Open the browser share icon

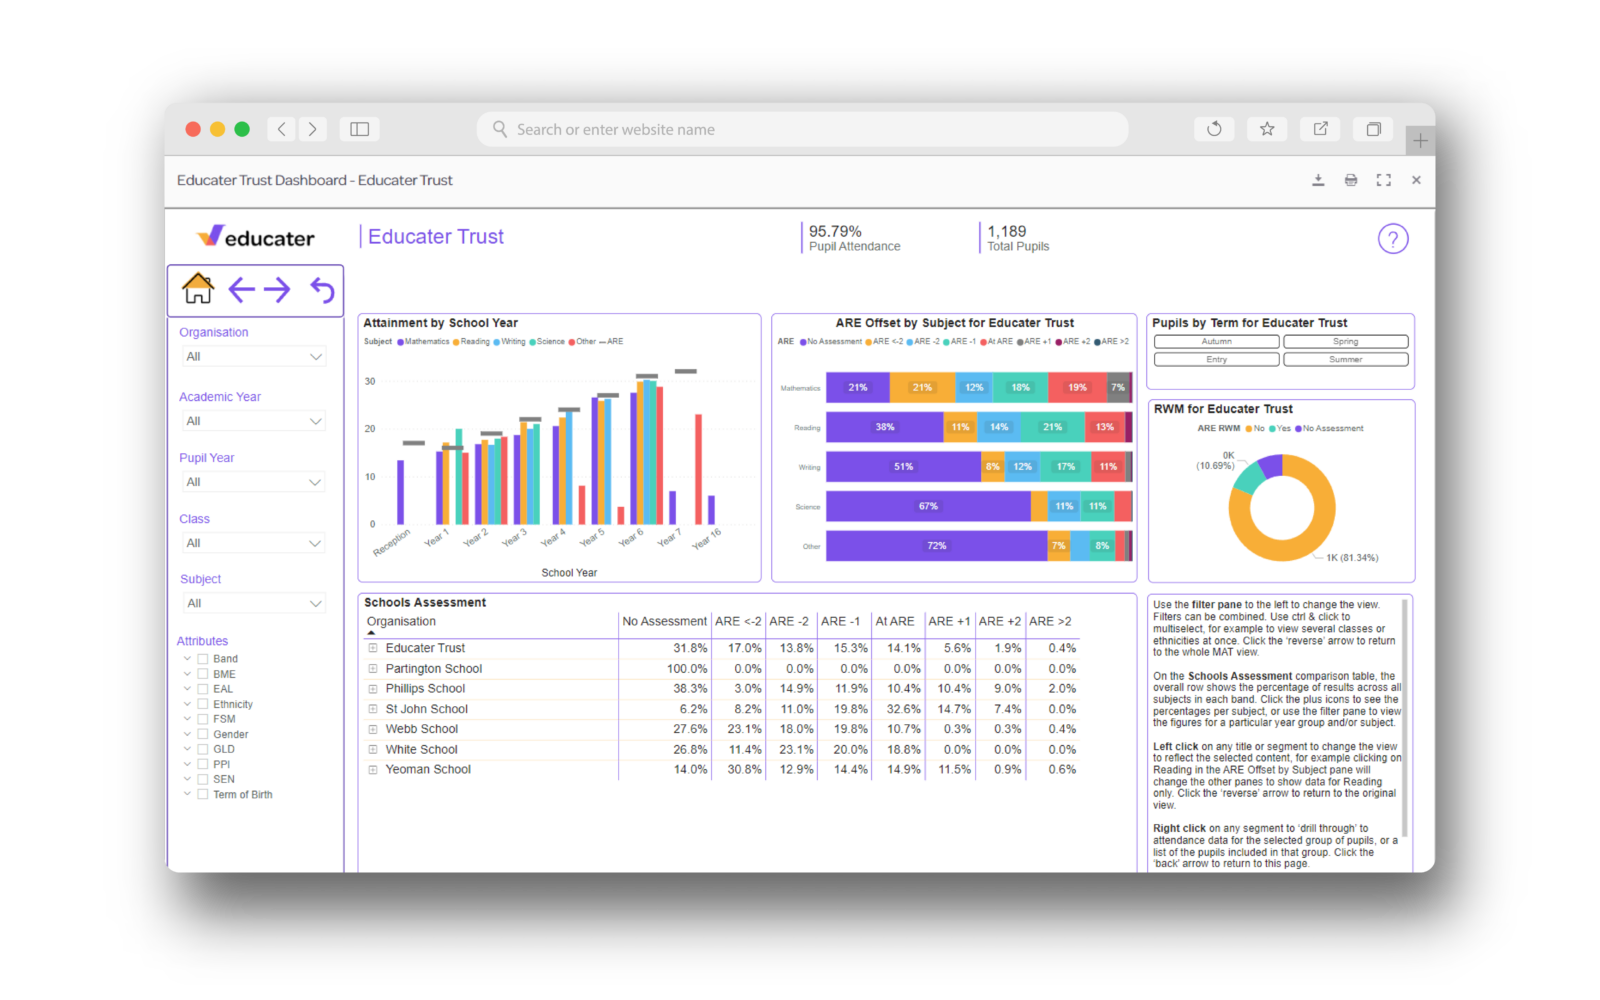click(1321, 129)
